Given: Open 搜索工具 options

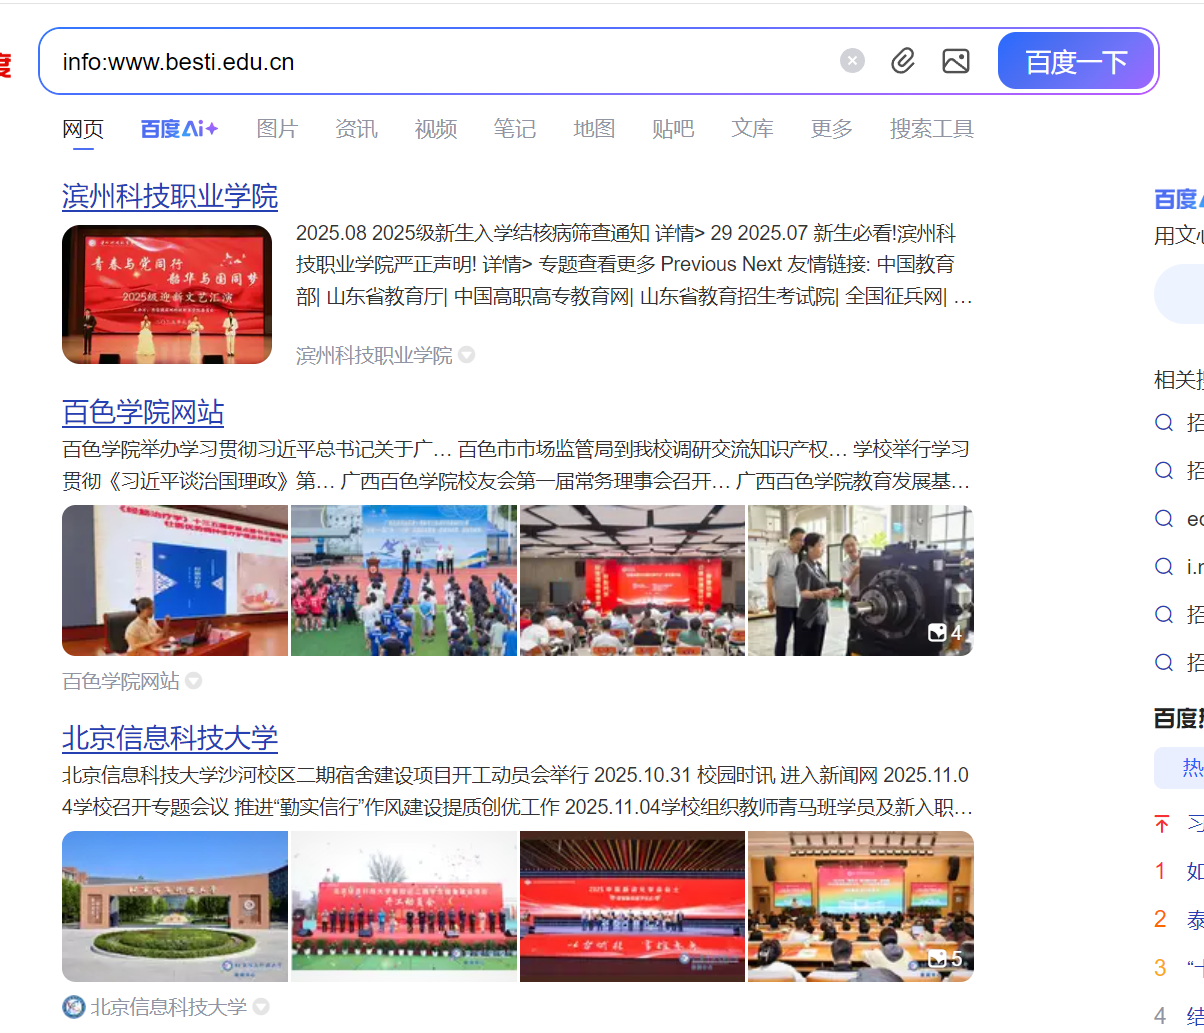Looking at the screenshot, I should coord(932,128).
